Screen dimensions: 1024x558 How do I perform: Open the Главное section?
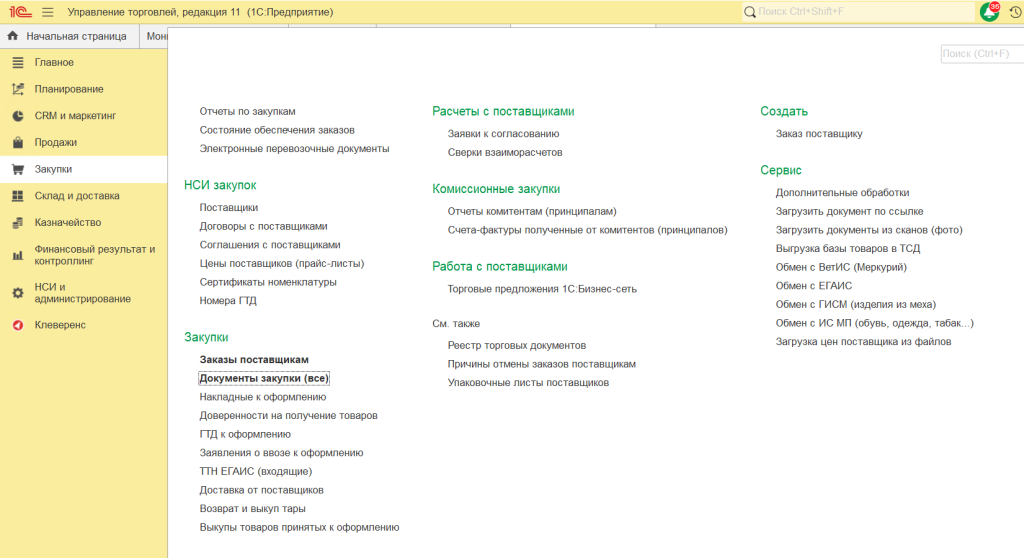coord(84,62)
